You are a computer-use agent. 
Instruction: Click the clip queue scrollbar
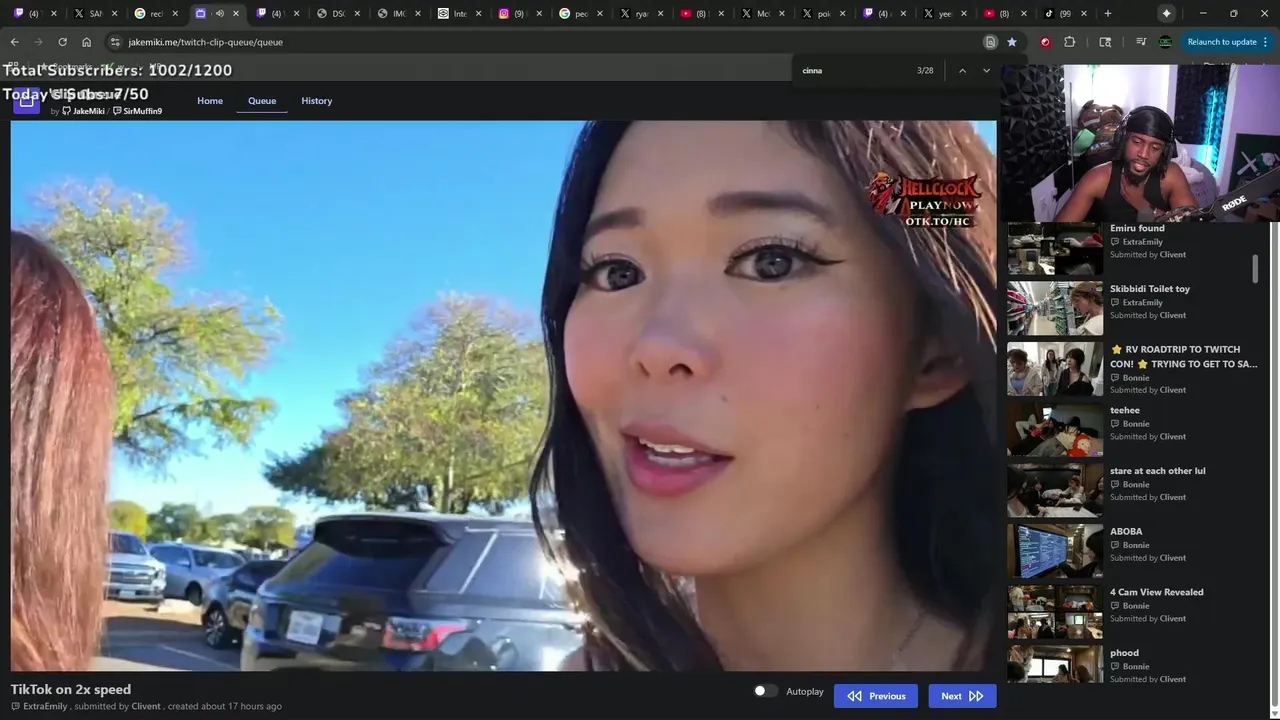click(x=1255, y=268)
